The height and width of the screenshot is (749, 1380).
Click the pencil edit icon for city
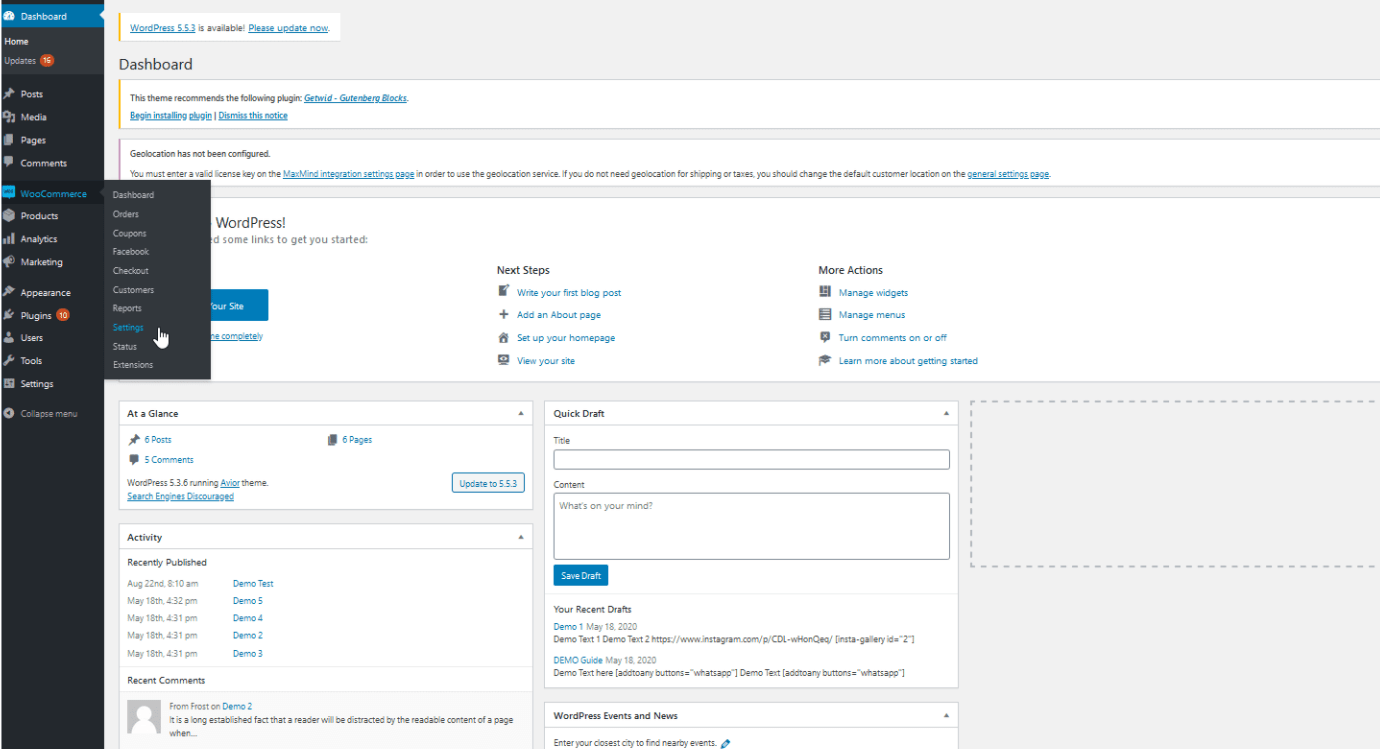click(726, 744)
